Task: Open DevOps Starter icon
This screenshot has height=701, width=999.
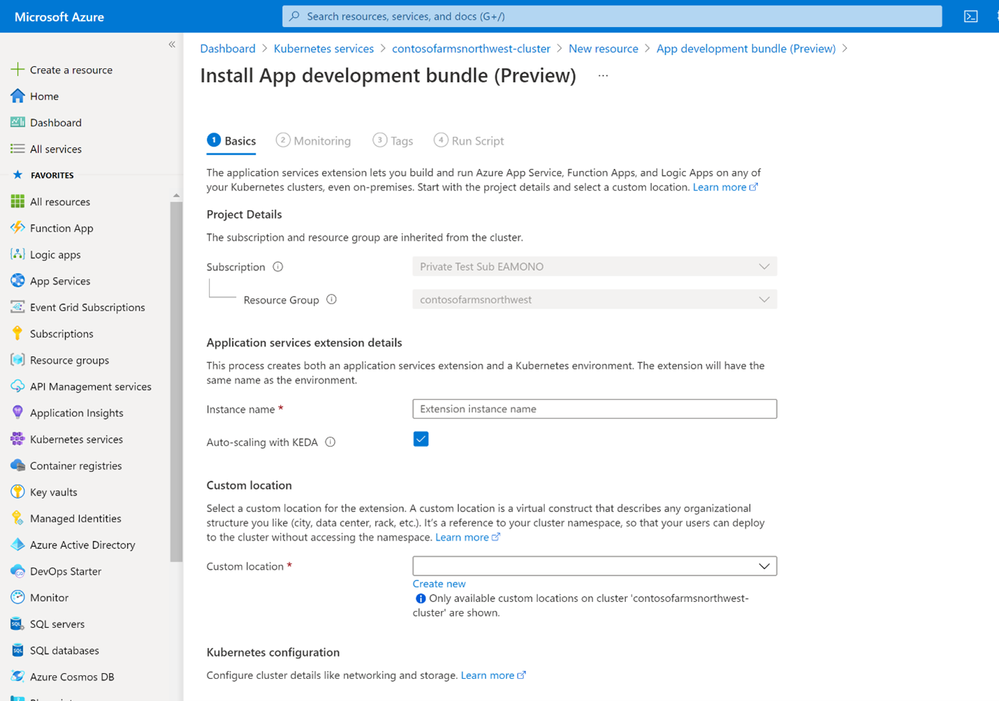Action: click(x=18, y=571)
